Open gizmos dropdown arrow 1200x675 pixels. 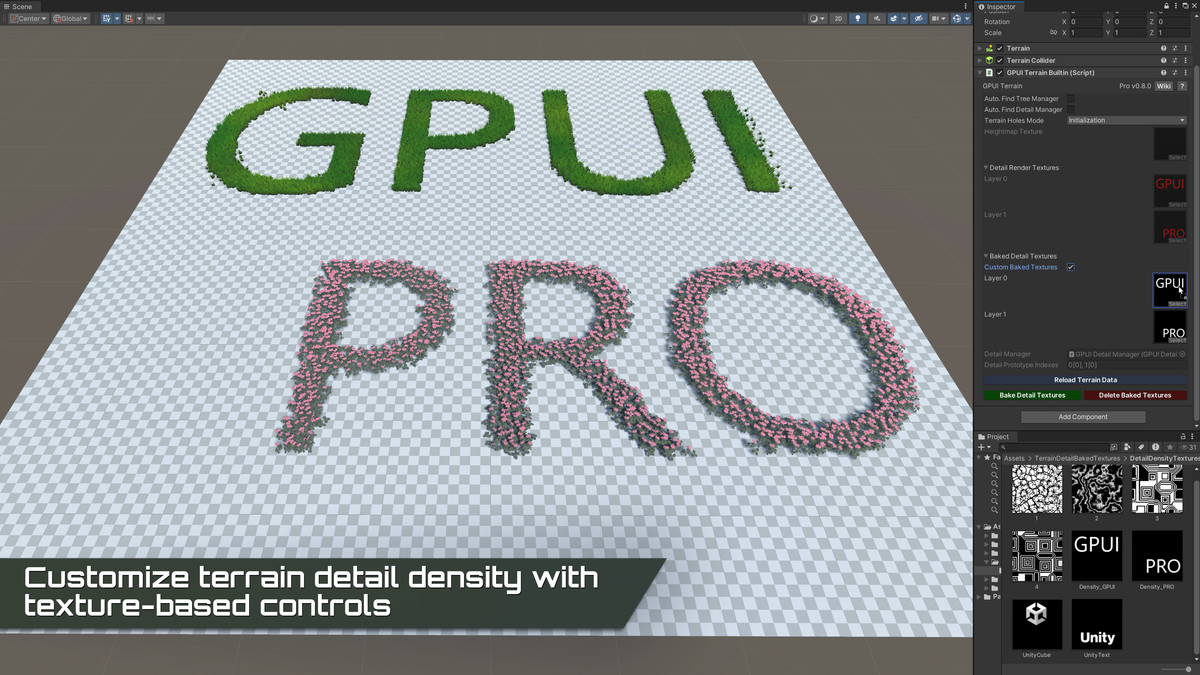967,18
